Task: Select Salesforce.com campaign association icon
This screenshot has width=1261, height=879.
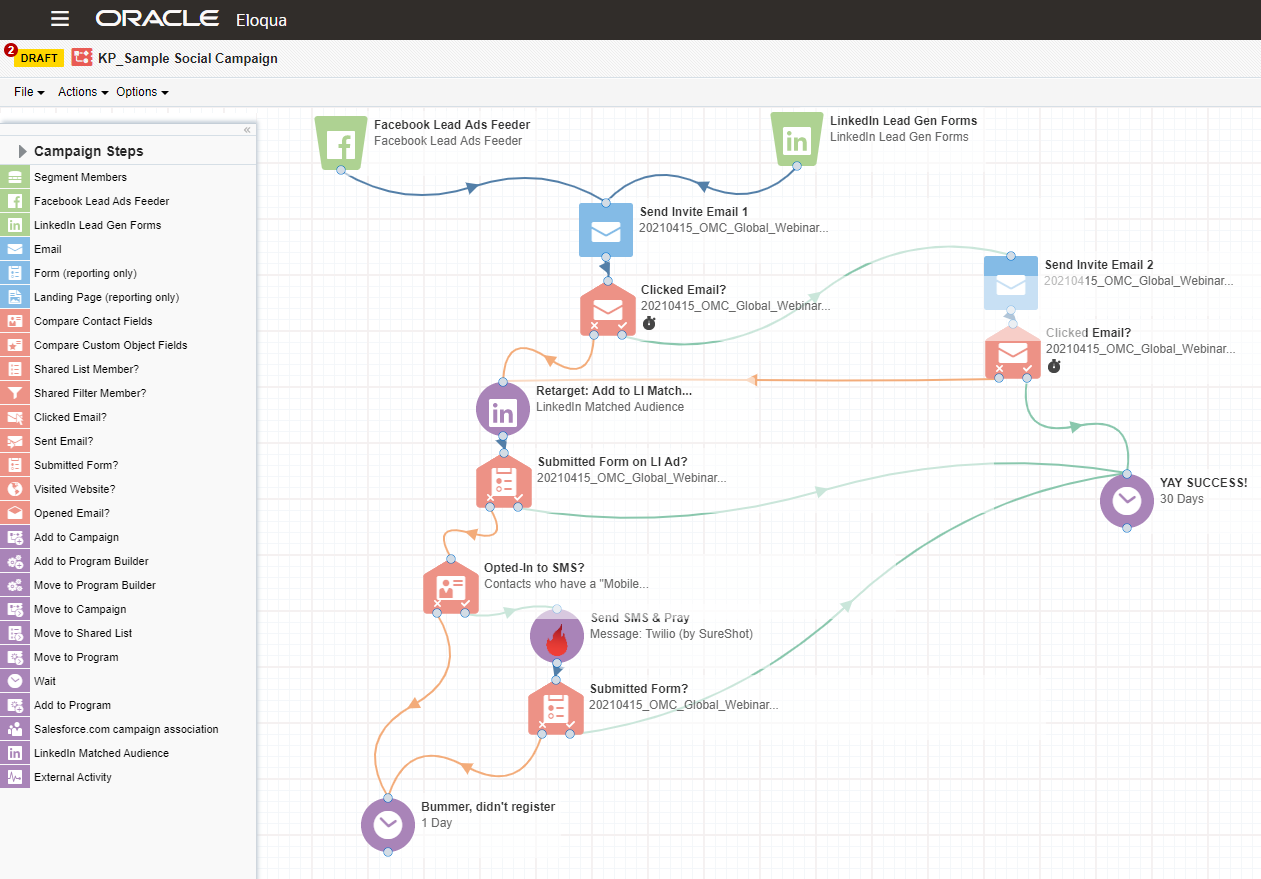Action: tap(15, 729)
